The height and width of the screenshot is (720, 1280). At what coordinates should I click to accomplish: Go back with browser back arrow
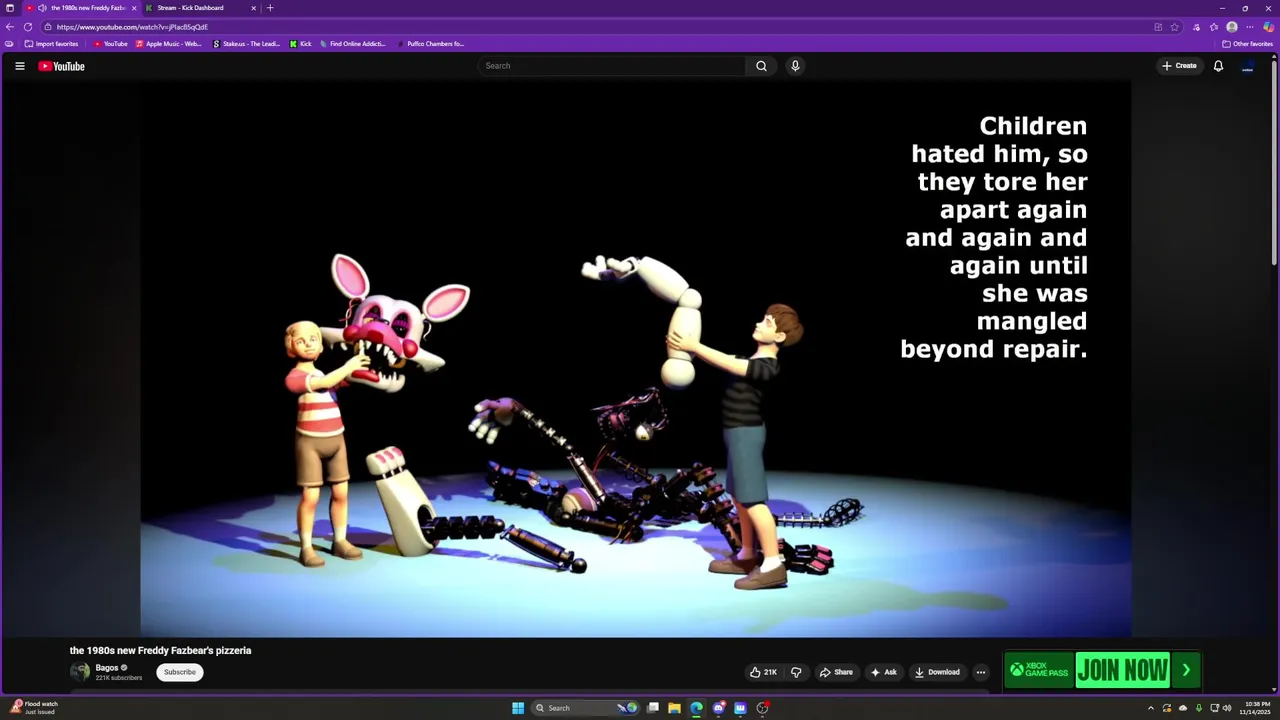click(x=10, y=27)
